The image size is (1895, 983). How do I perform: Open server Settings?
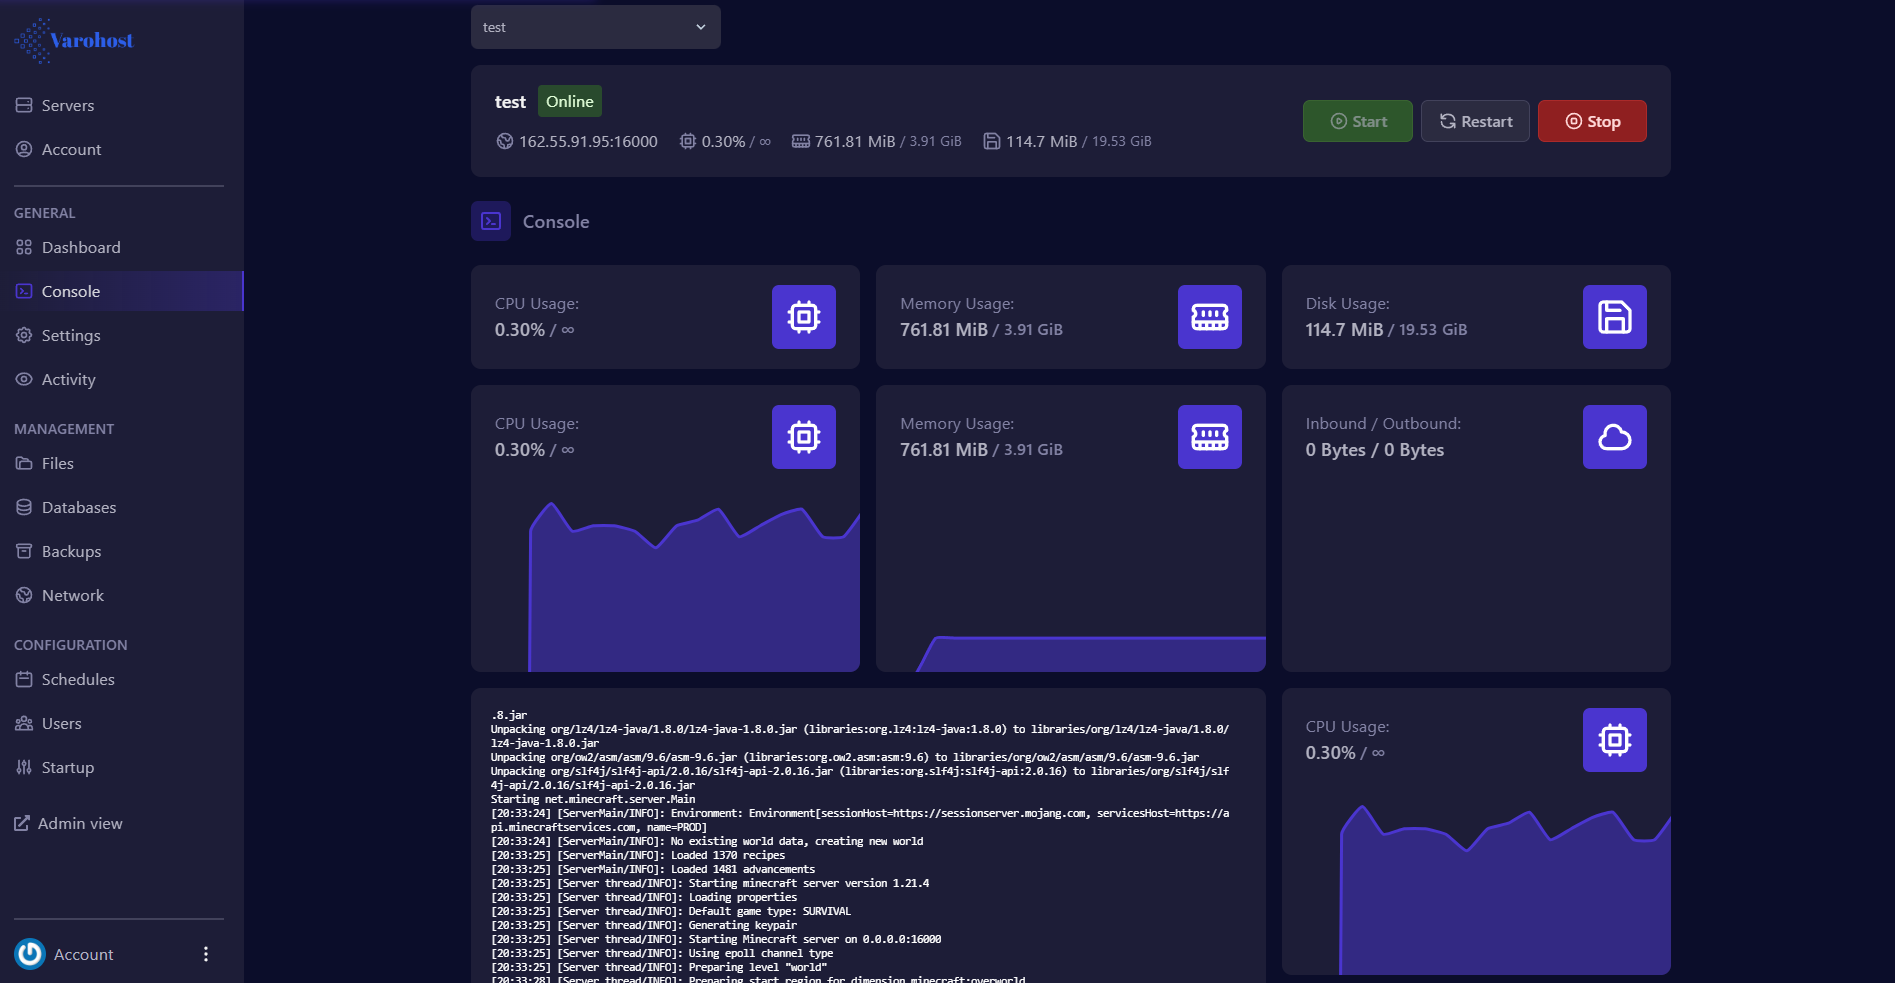71,335
